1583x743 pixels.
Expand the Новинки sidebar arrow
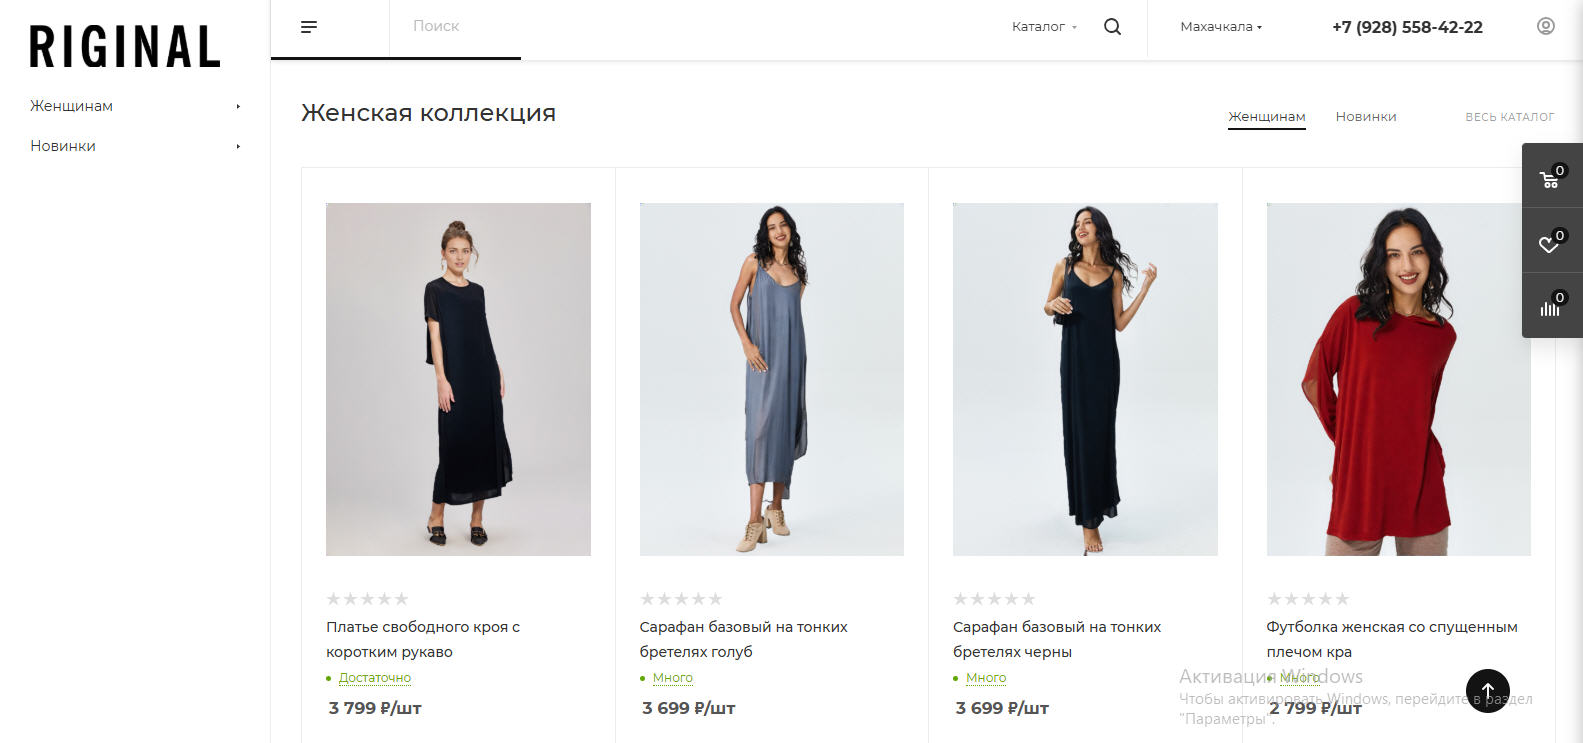(238, 146)
